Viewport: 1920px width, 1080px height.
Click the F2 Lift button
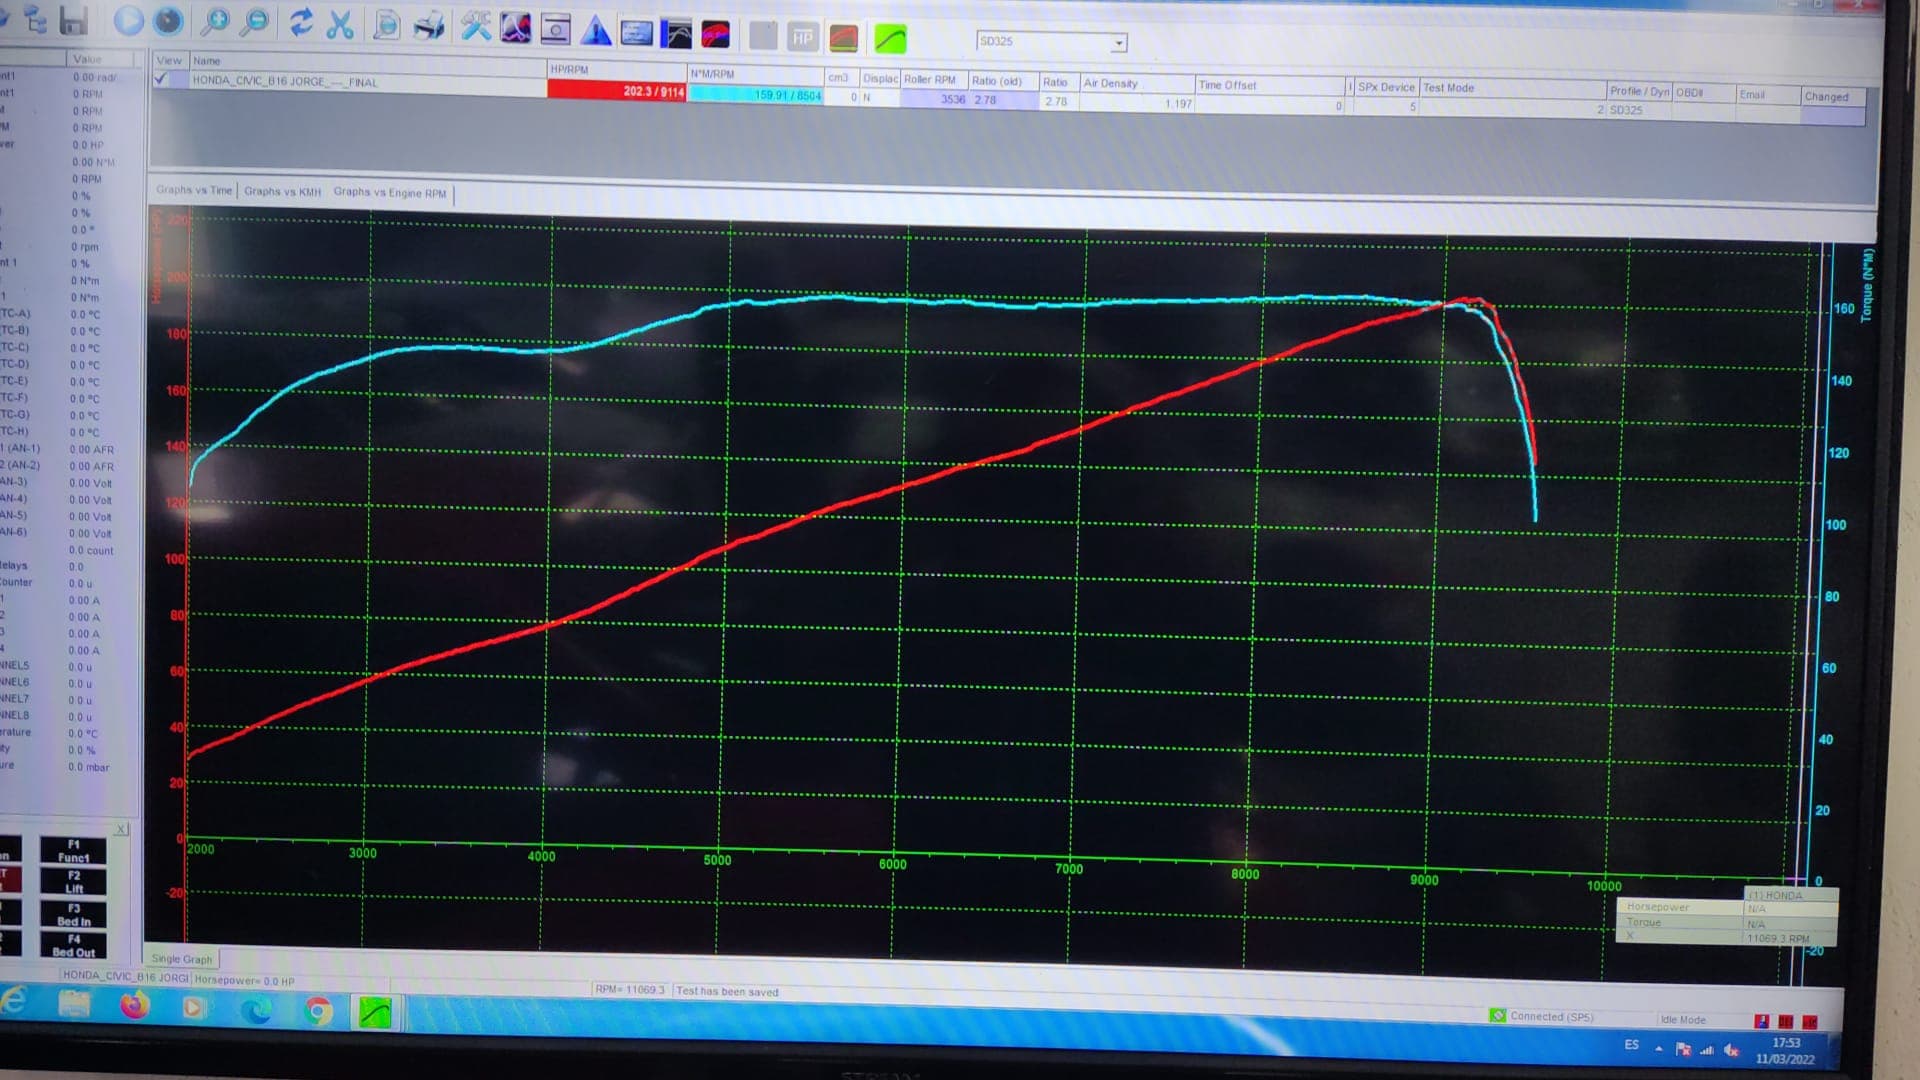click(74, 882)
